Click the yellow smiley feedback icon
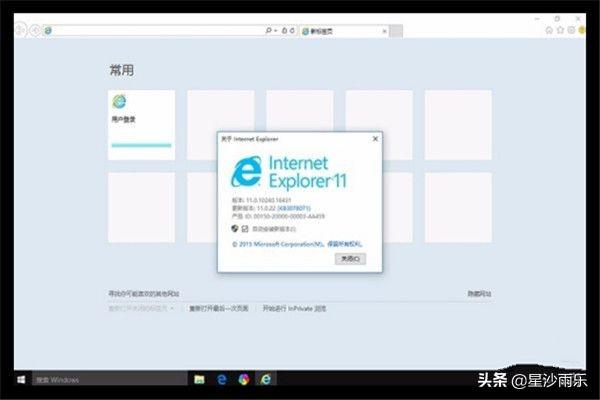Image resolution: width=600 pixels, height=400 pixels. click(x=582, y=30)
